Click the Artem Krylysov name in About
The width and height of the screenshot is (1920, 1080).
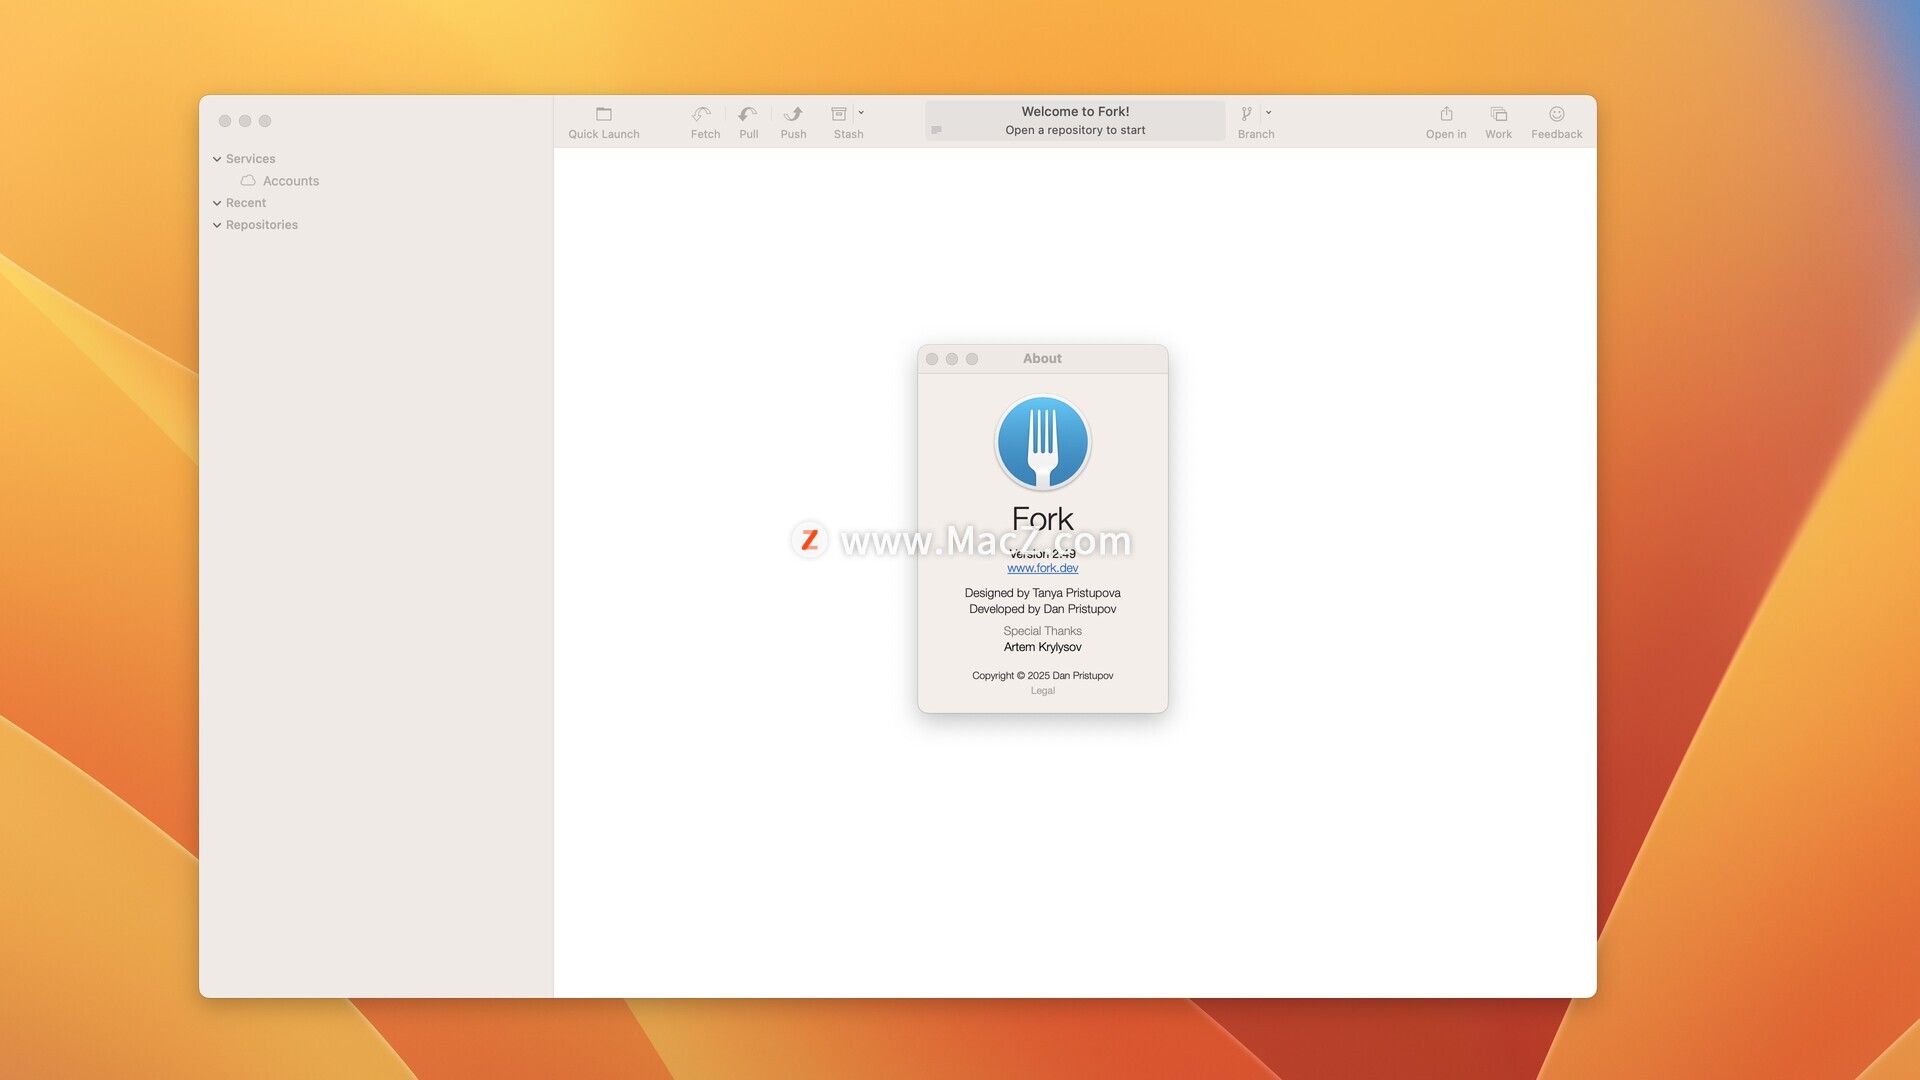tap(1042, 647)
